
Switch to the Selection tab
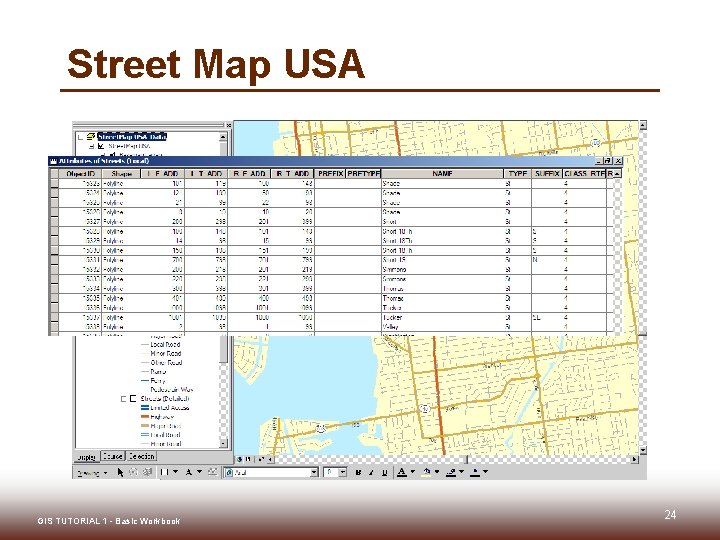[141, 456]
